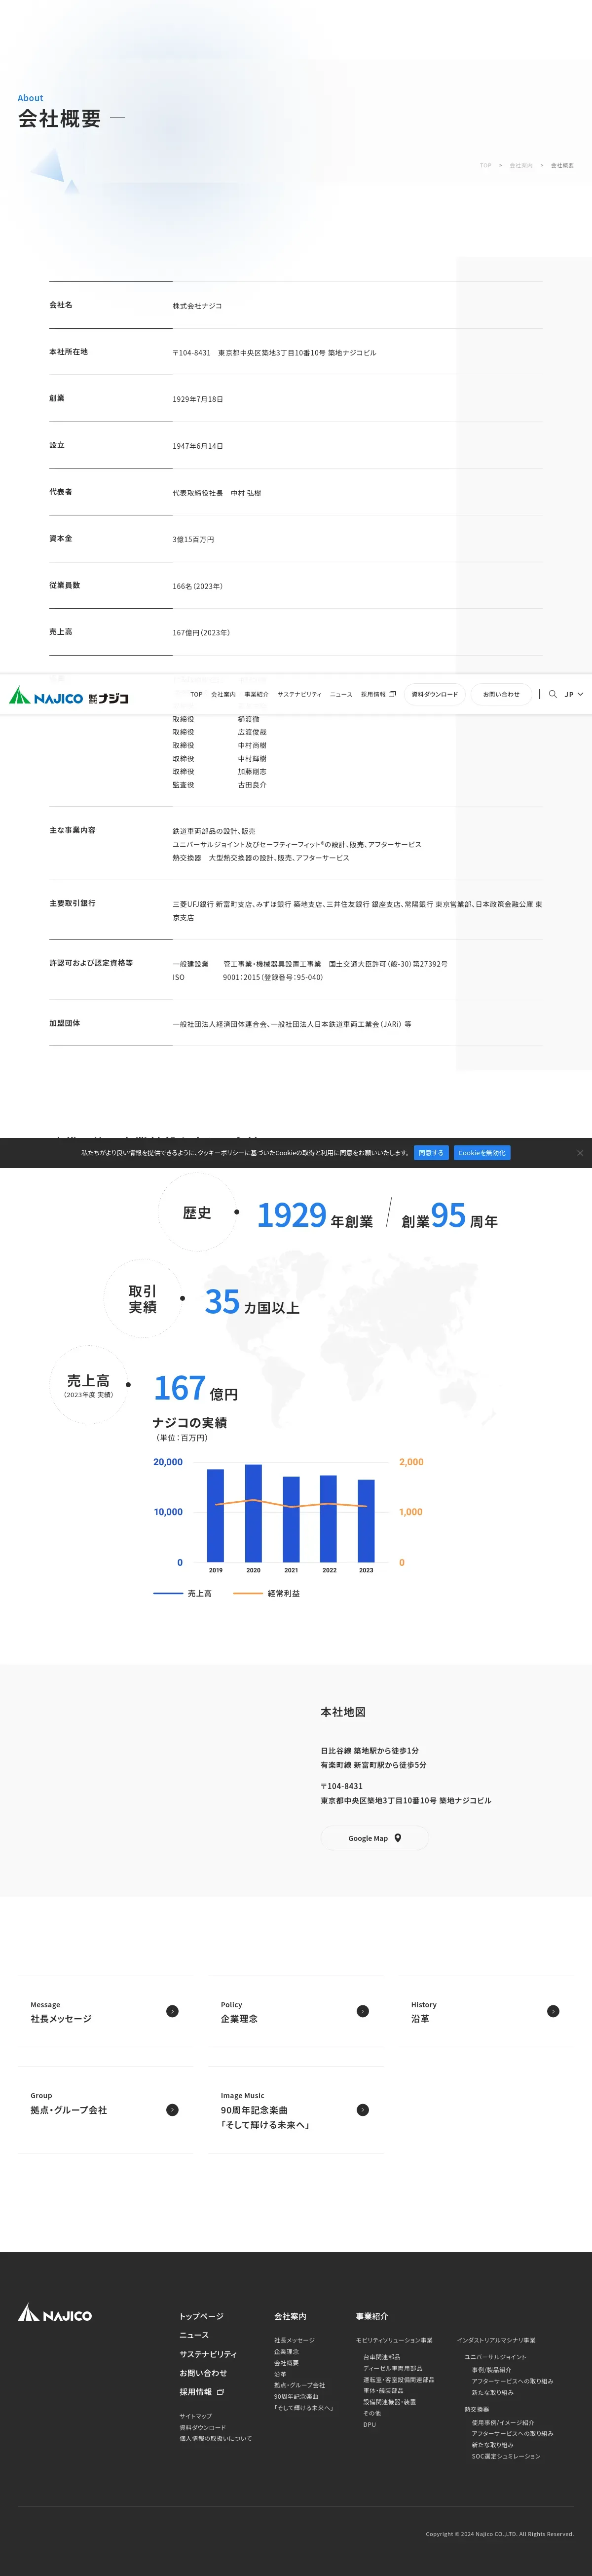Click 会社案内 in the breadcrumb
Image resolution: width=592 pixels, height=2576 pixels.
tap(521, 166)
